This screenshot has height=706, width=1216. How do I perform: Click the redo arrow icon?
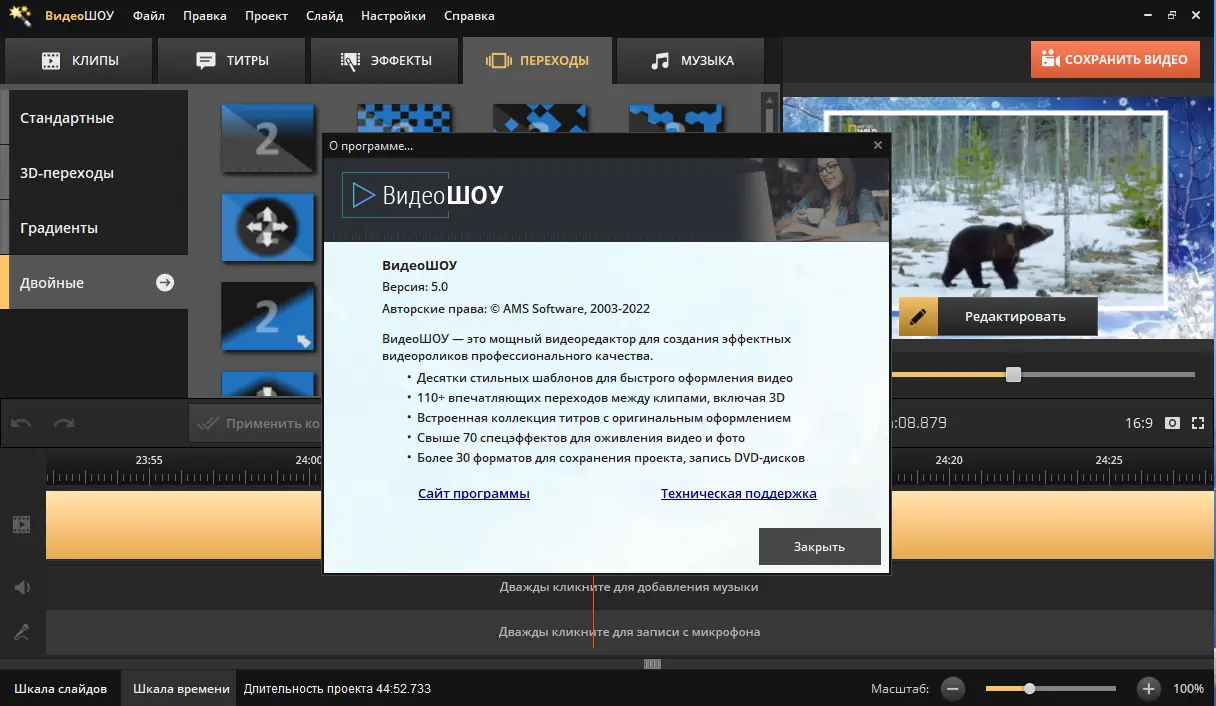coord(63,423)
